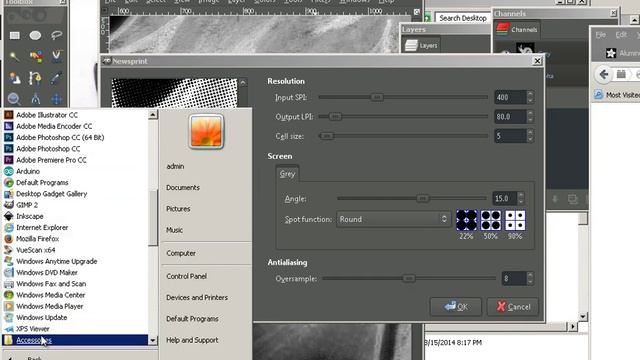This screenshot has width=640, height=360.
Task: Click the Cell size slider handle
Action: point(327,136)
